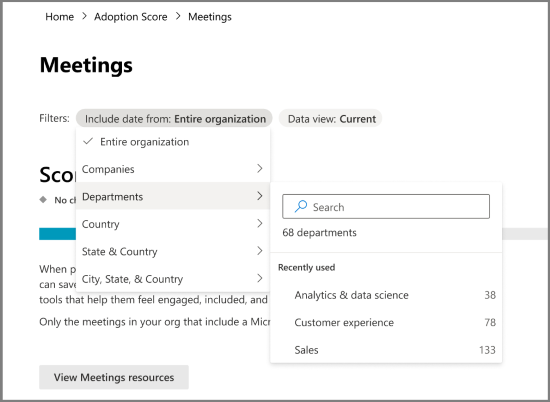Open Adoption Score breadcrumb link
Screen dimensions: 550x402
pos(130,16)
